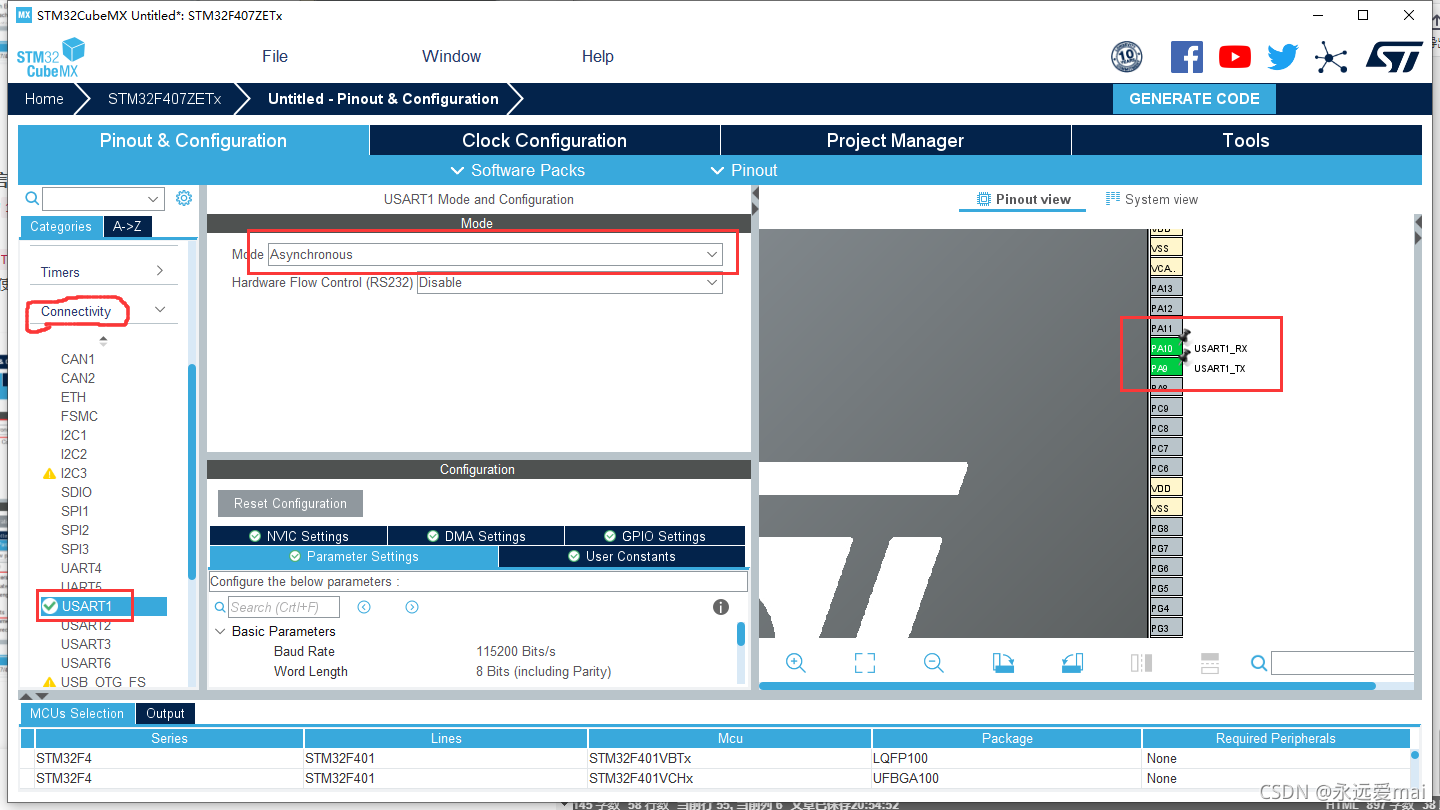Screen dimensions: 1440x810
Task: Rotate the chip clockwise icon
Action: pos(1003,663)
